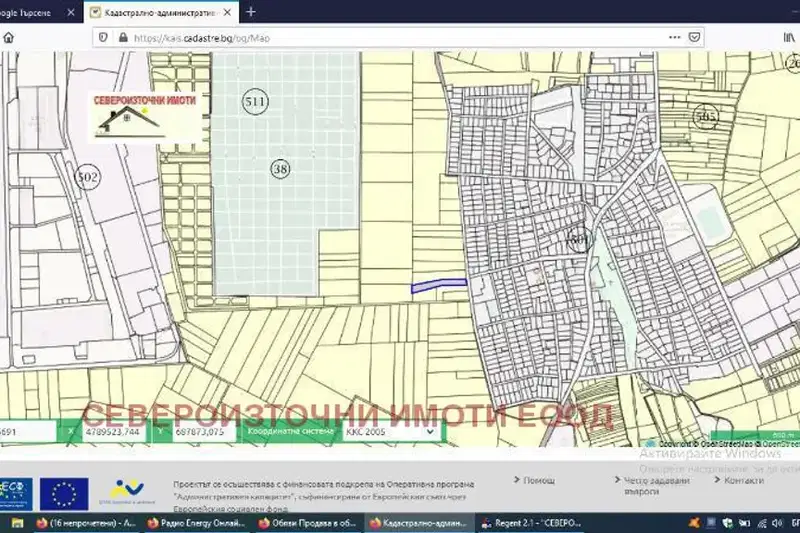Screen dimensions: 800x533
Task: Switch to the Google Търсене tab
Action: pyautogui.click(x=31, y=13)
